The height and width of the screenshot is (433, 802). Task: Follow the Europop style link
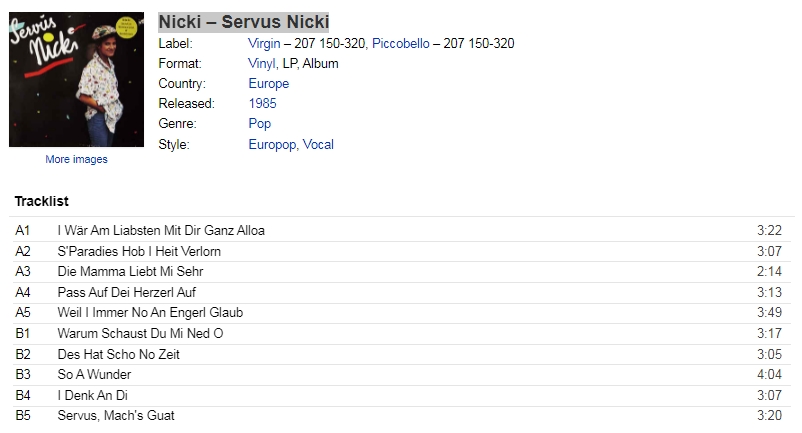272,144
